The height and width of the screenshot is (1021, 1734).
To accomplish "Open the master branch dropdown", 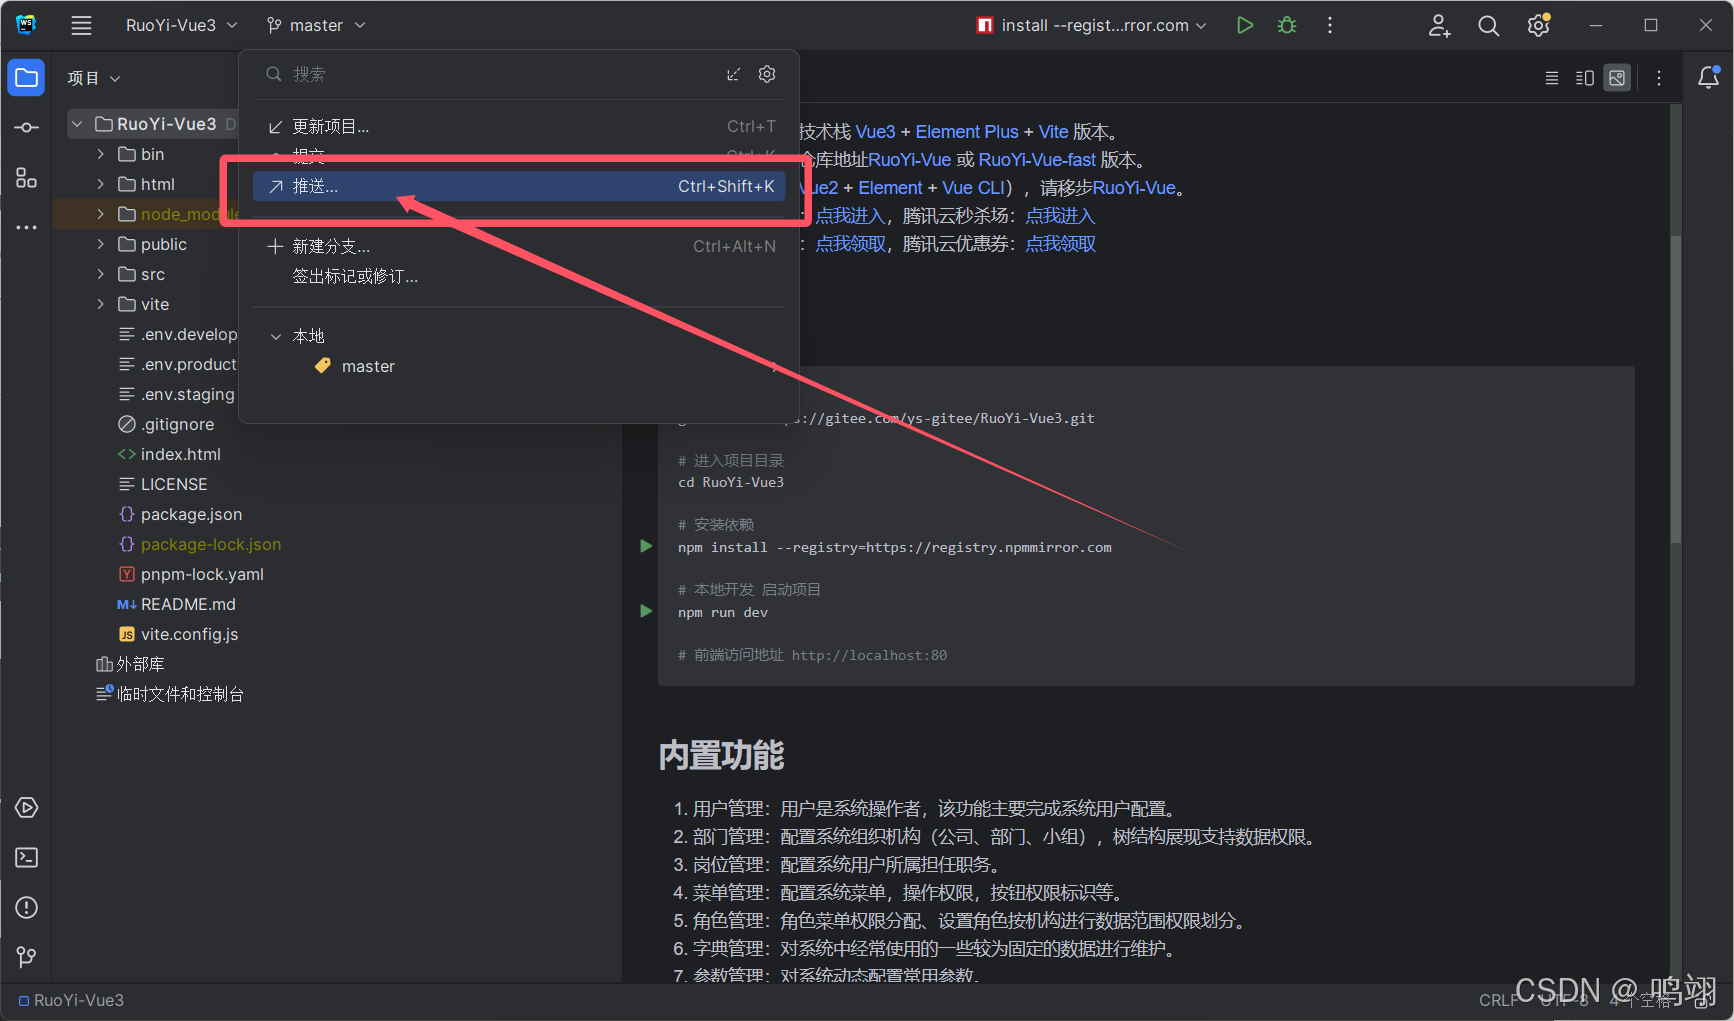I will coord(315,25).
